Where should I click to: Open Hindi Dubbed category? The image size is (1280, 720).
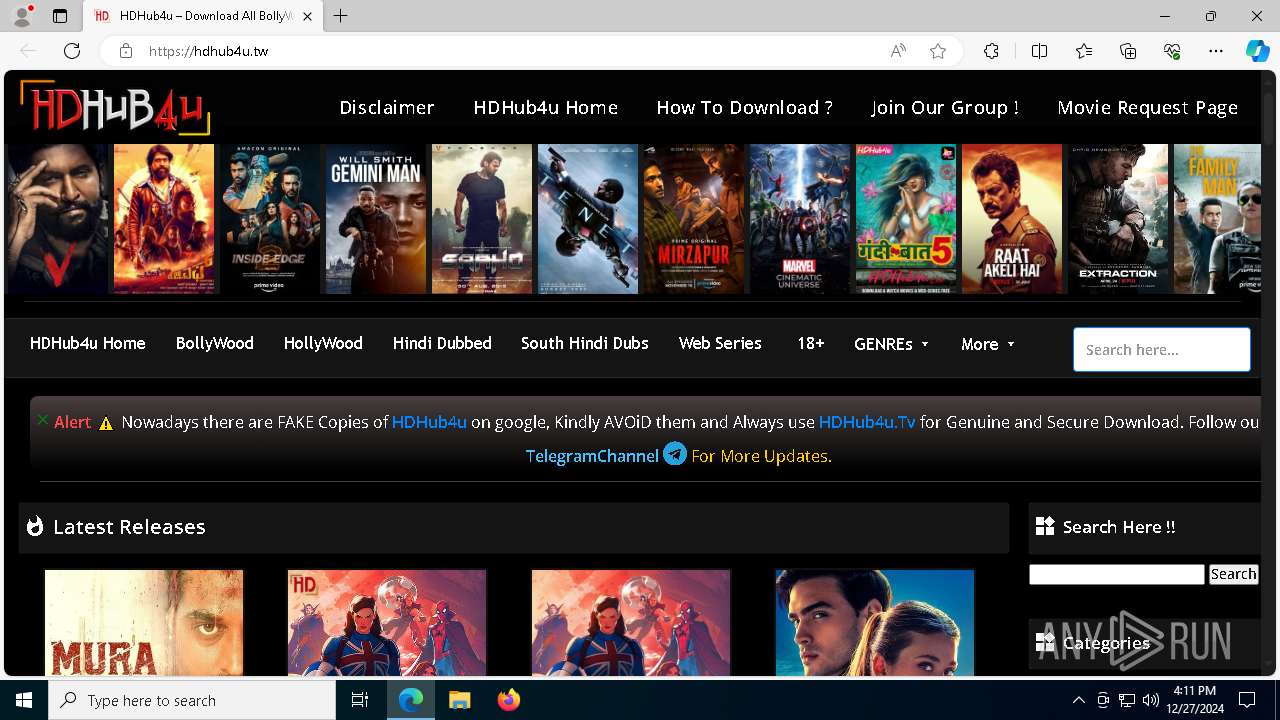click(442, 343)
